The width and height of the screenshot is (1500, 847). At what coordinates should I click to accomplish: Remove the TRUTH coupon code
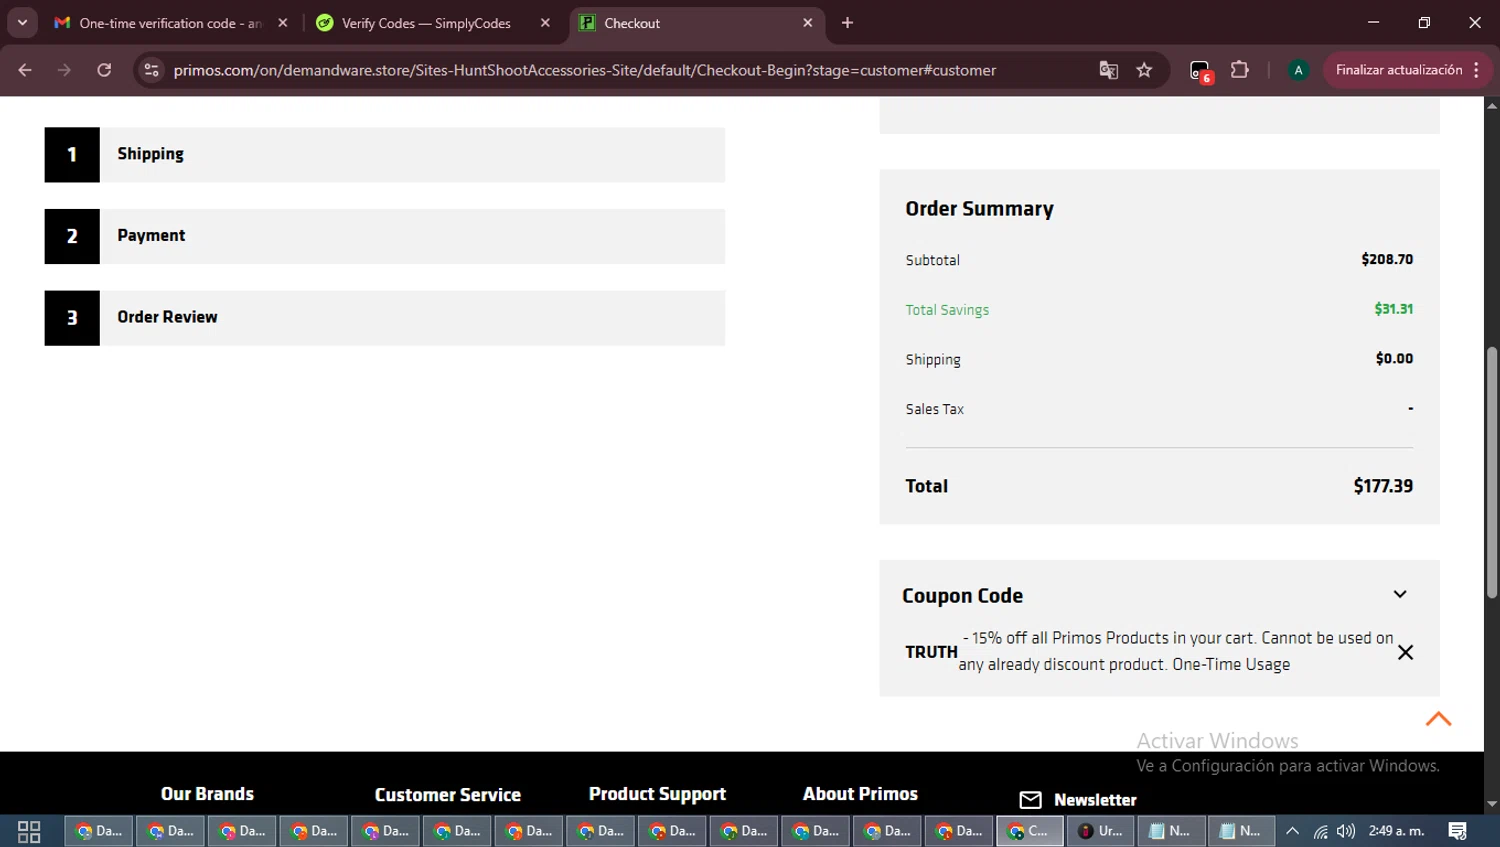point(1405,652)
